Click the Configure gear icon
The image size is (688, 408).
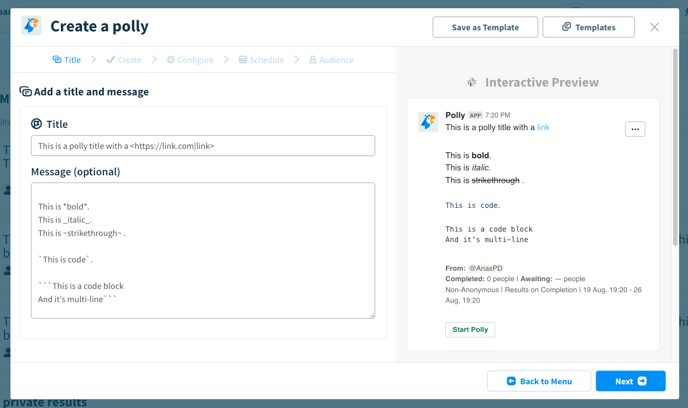[x=171, y=60]
